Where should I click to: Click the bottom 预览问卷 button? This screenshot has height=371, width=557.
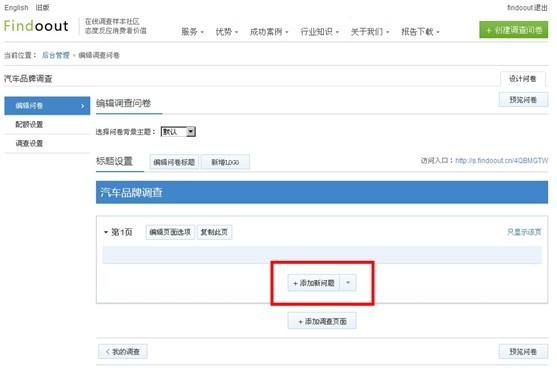coord(523,351)
